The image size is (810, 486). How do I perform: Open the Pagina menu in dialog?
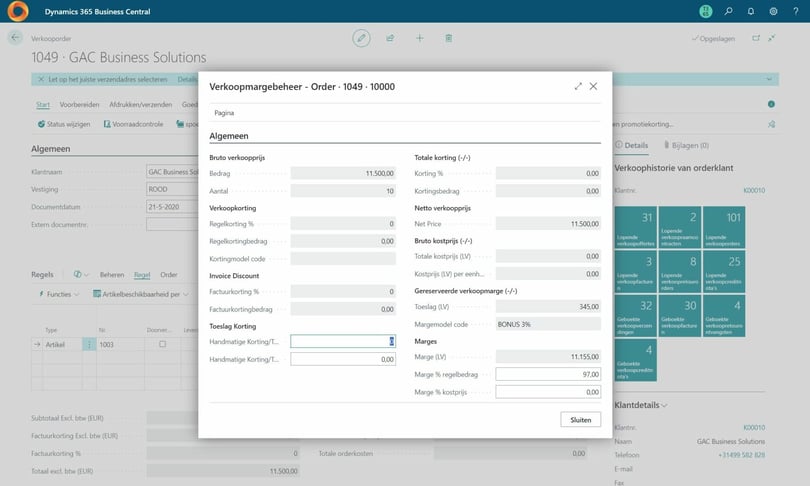click(x=224, y=113)
